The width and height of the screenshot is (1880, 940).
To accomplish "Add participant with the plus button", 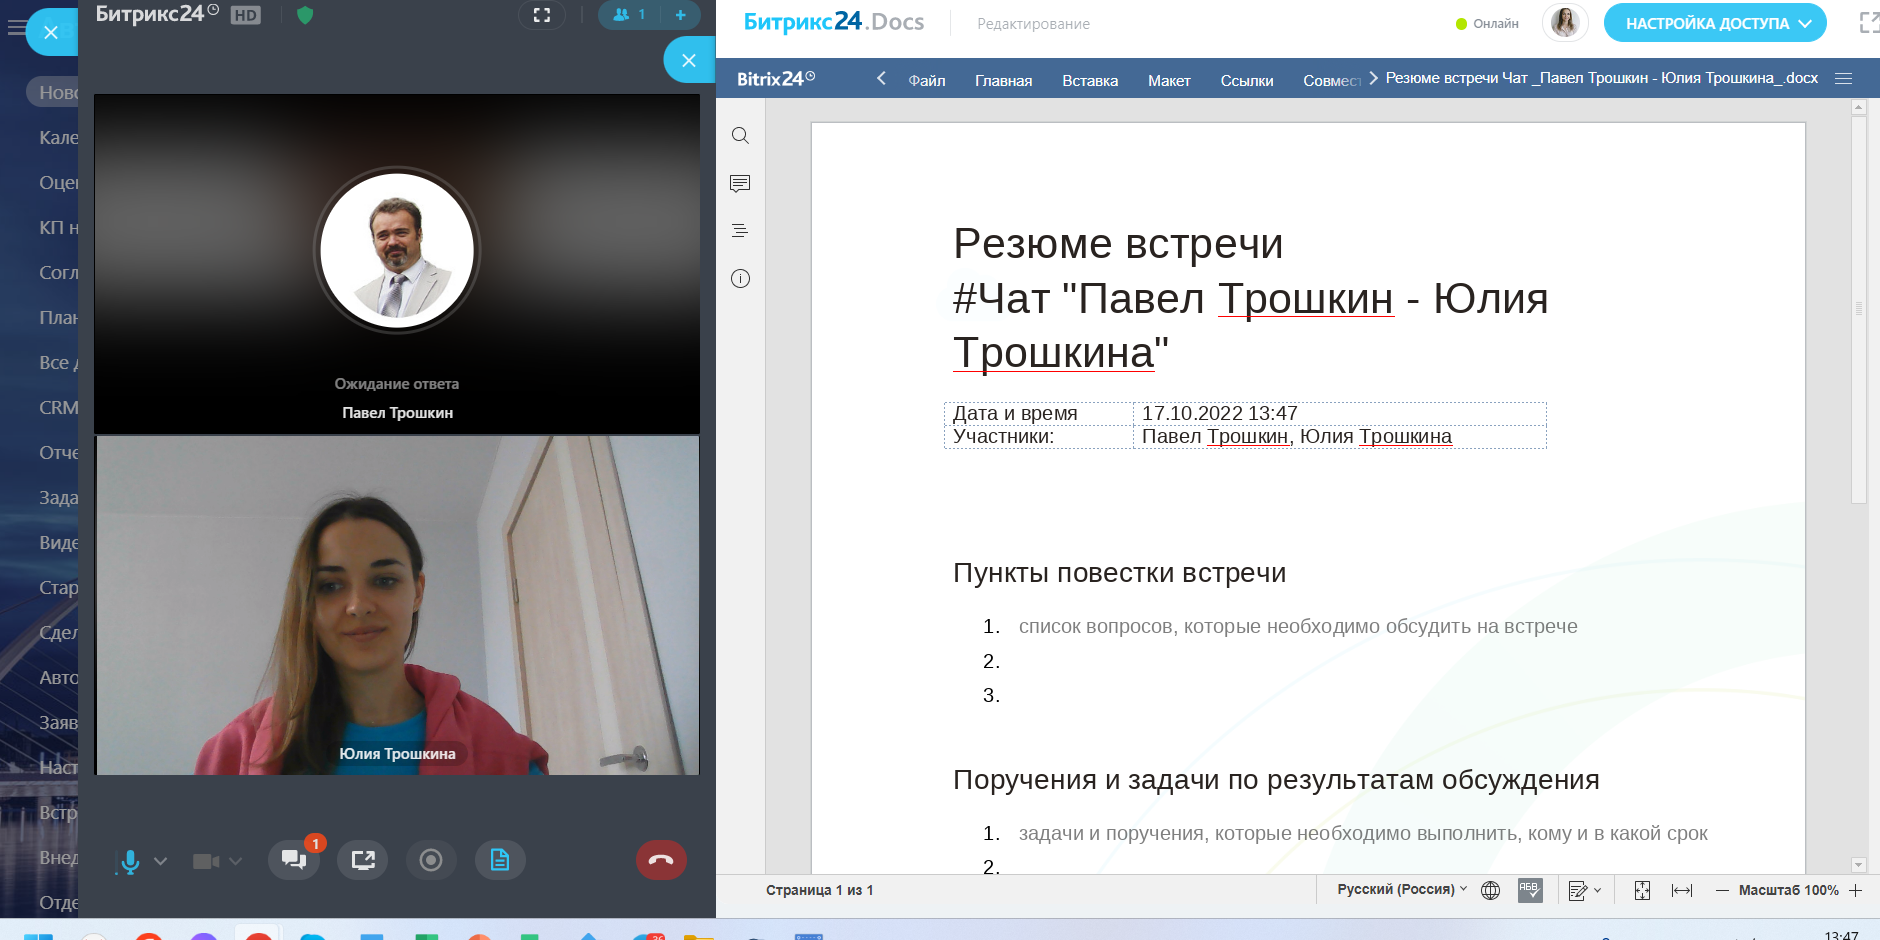I will click(680, 15).
